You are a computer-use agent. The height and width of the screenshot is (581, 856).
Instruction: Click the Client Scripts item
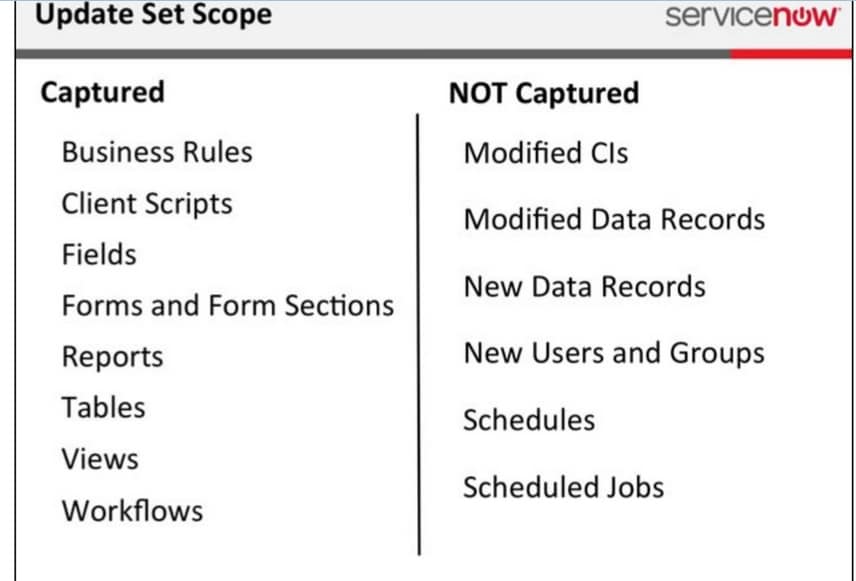coord(147,204)
